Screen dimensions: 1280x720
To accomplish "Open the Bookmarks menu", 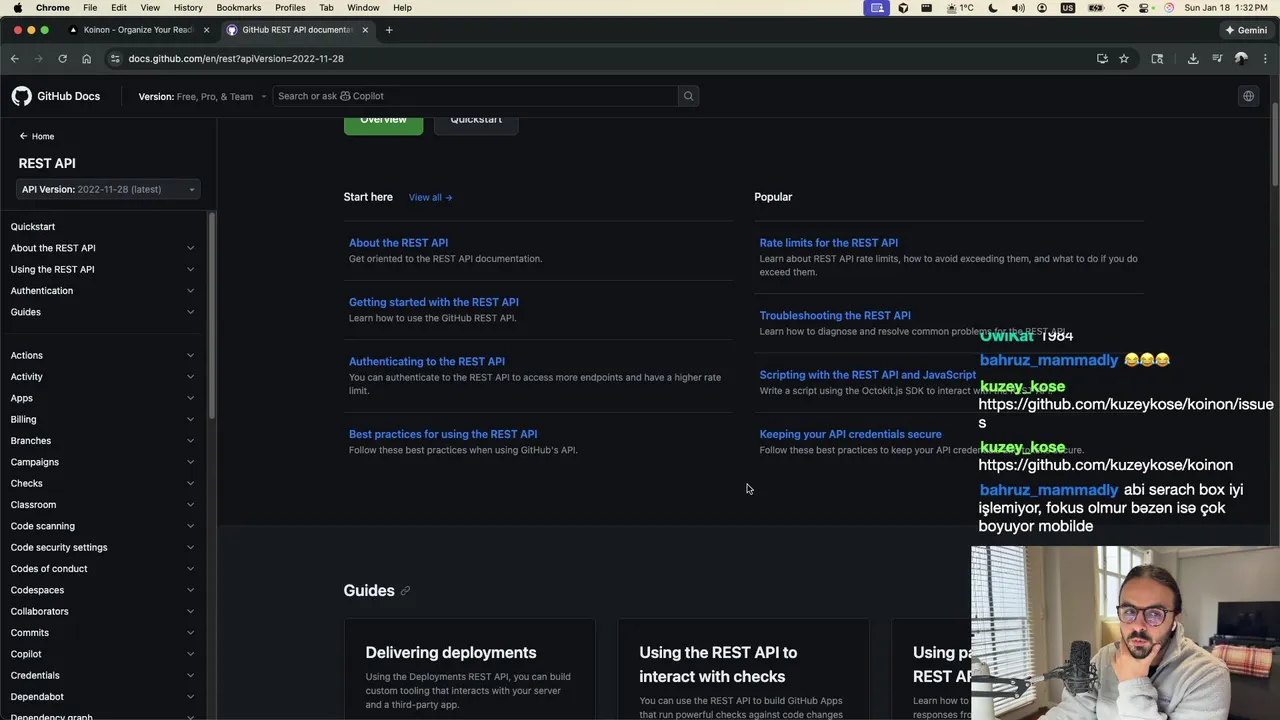I will point(238,8).
